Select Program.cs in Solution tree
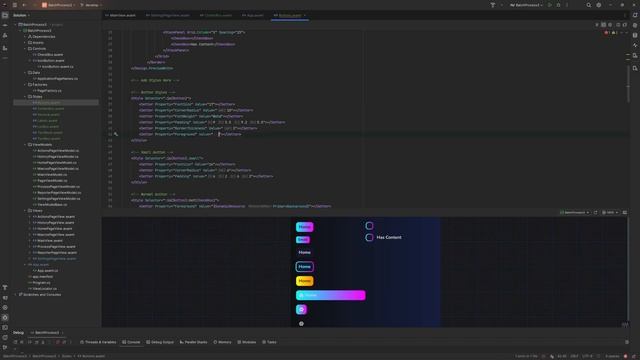The image size is (640, 360). click(x=39, y=282)
